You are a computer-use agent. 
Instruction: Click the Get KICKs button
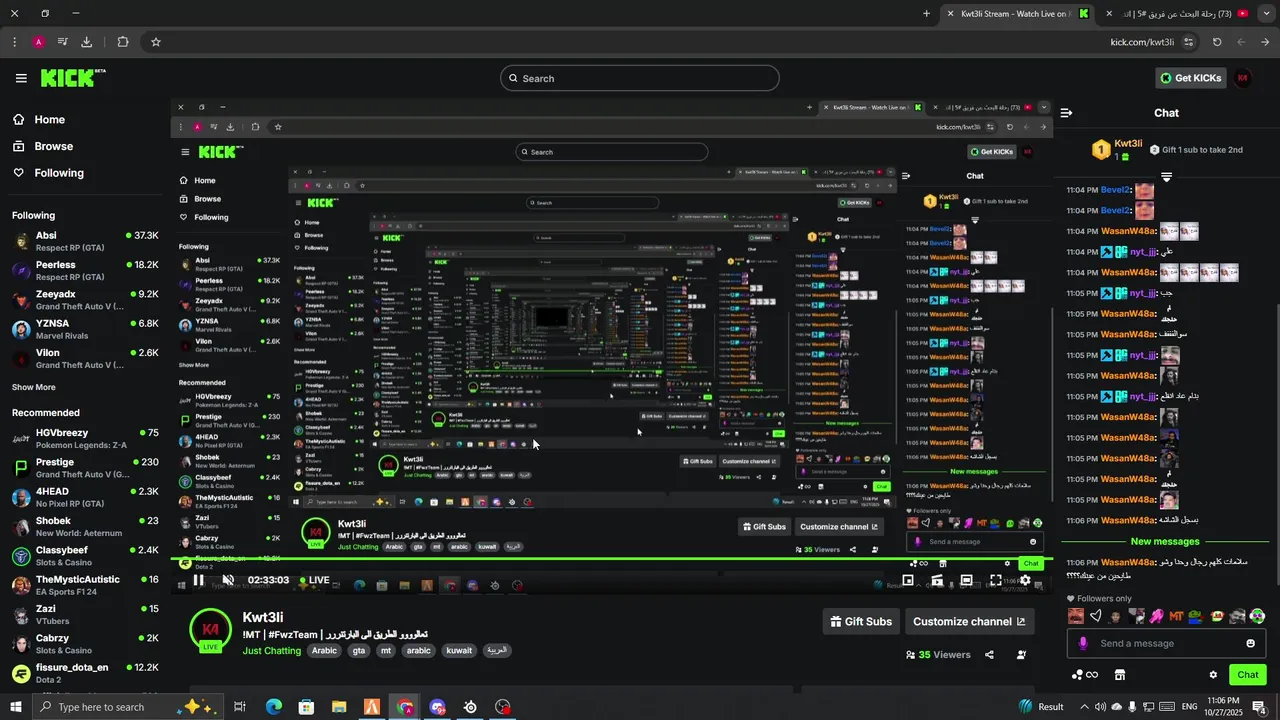pyautogui.click(x=1190, y=78)
